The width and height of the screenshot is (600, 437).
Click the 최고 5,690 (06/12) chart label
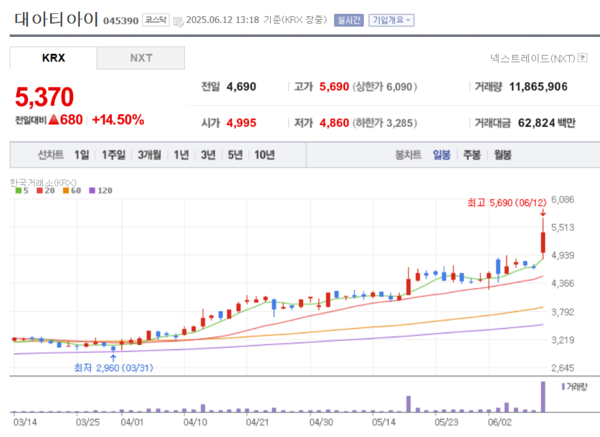point(507,203)
